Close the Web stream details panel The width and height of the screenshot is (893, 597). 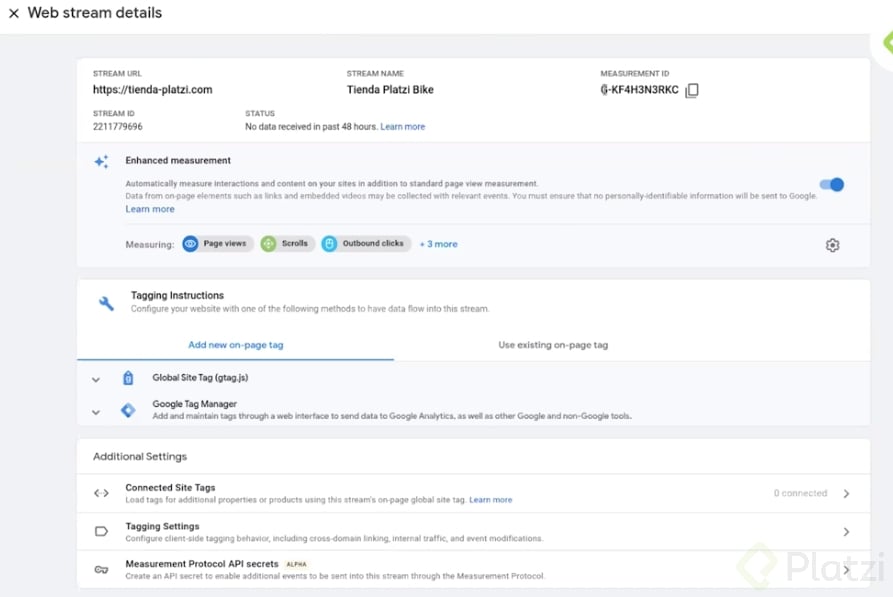(x=14, y=13)
